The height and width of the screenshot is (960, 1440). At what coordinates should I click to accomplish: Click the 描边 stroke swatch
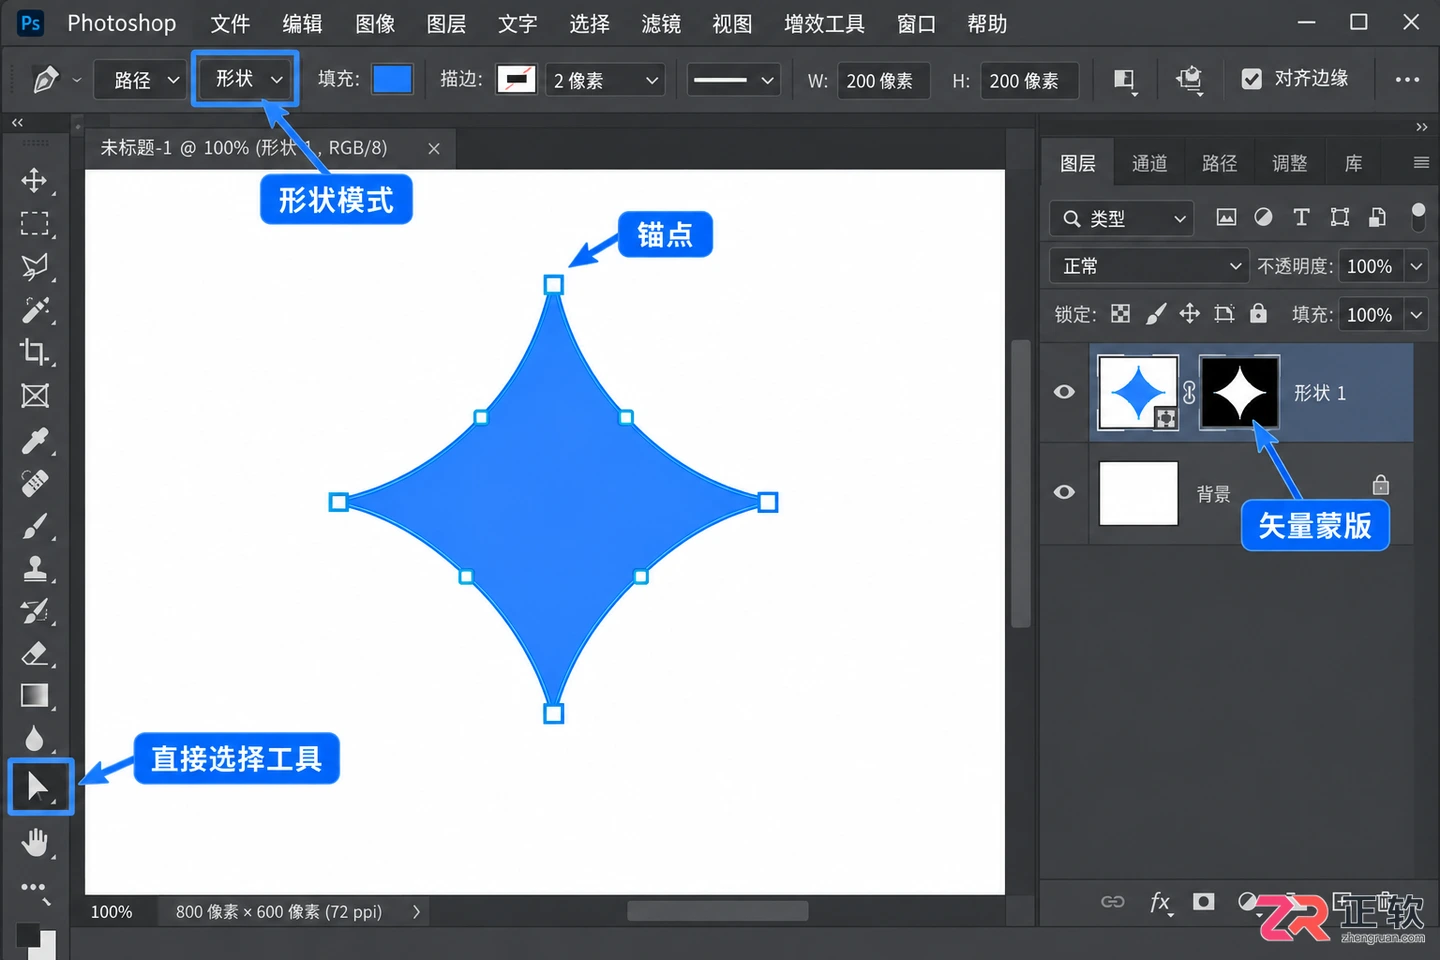(x=516, y=79)
